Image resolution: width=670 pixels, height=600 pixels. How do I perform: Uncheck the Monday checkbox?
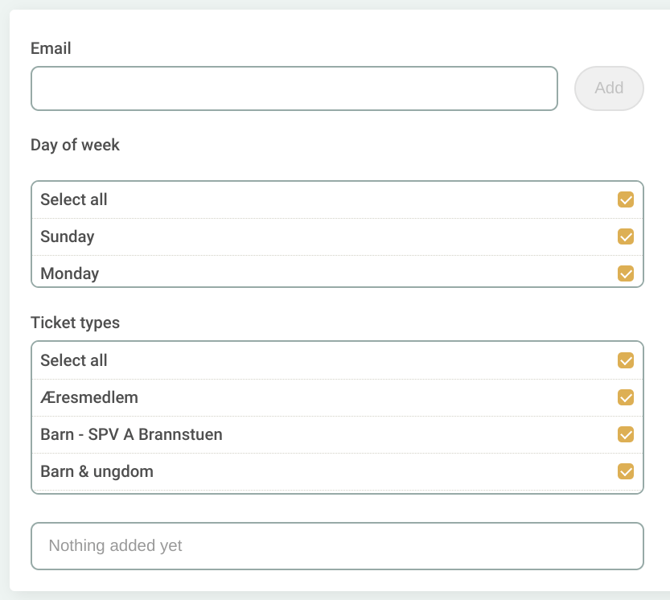[x=626, y=273]
